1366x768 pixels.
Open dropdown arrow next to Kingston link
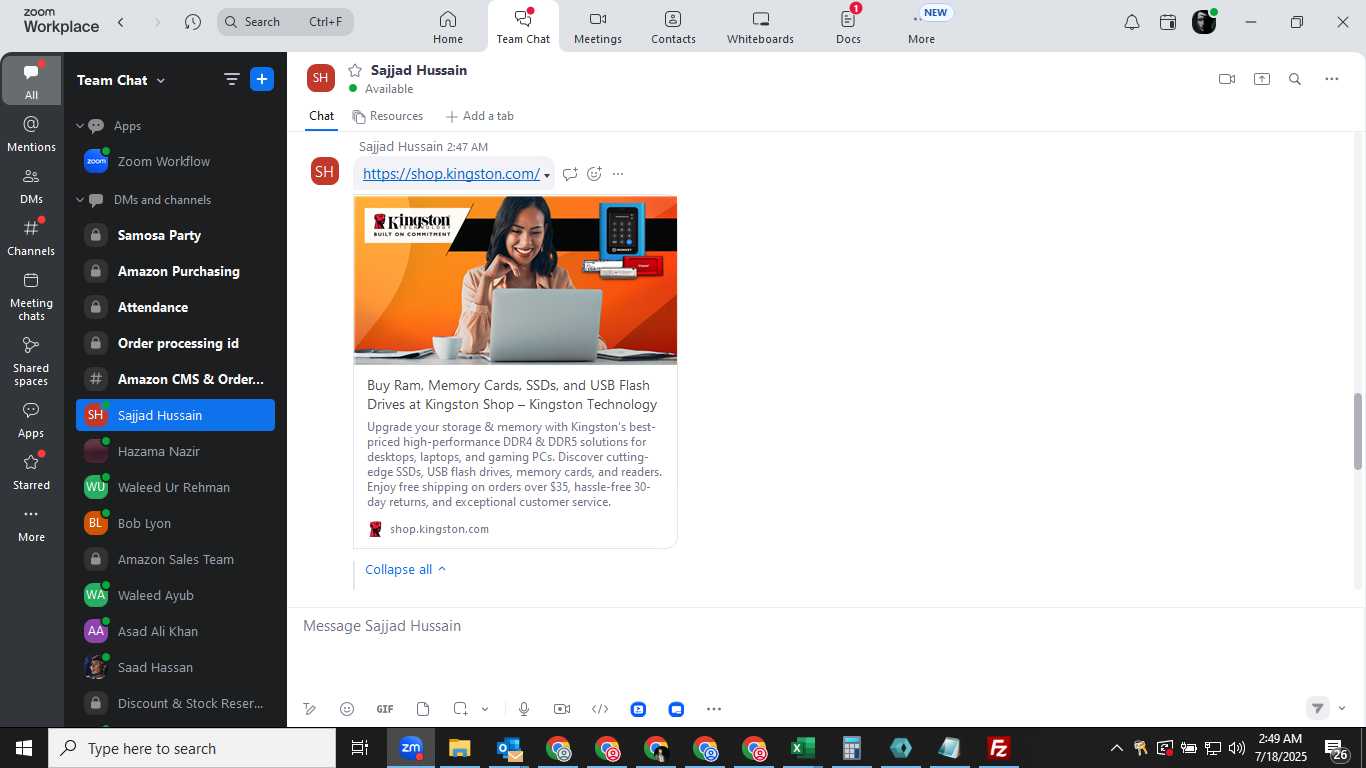(x=547, y=176)
